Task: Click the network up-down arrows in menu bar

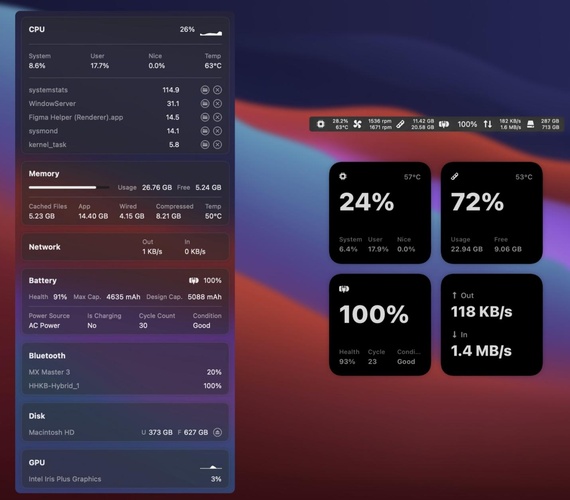Action: click(x=488, y=124)
